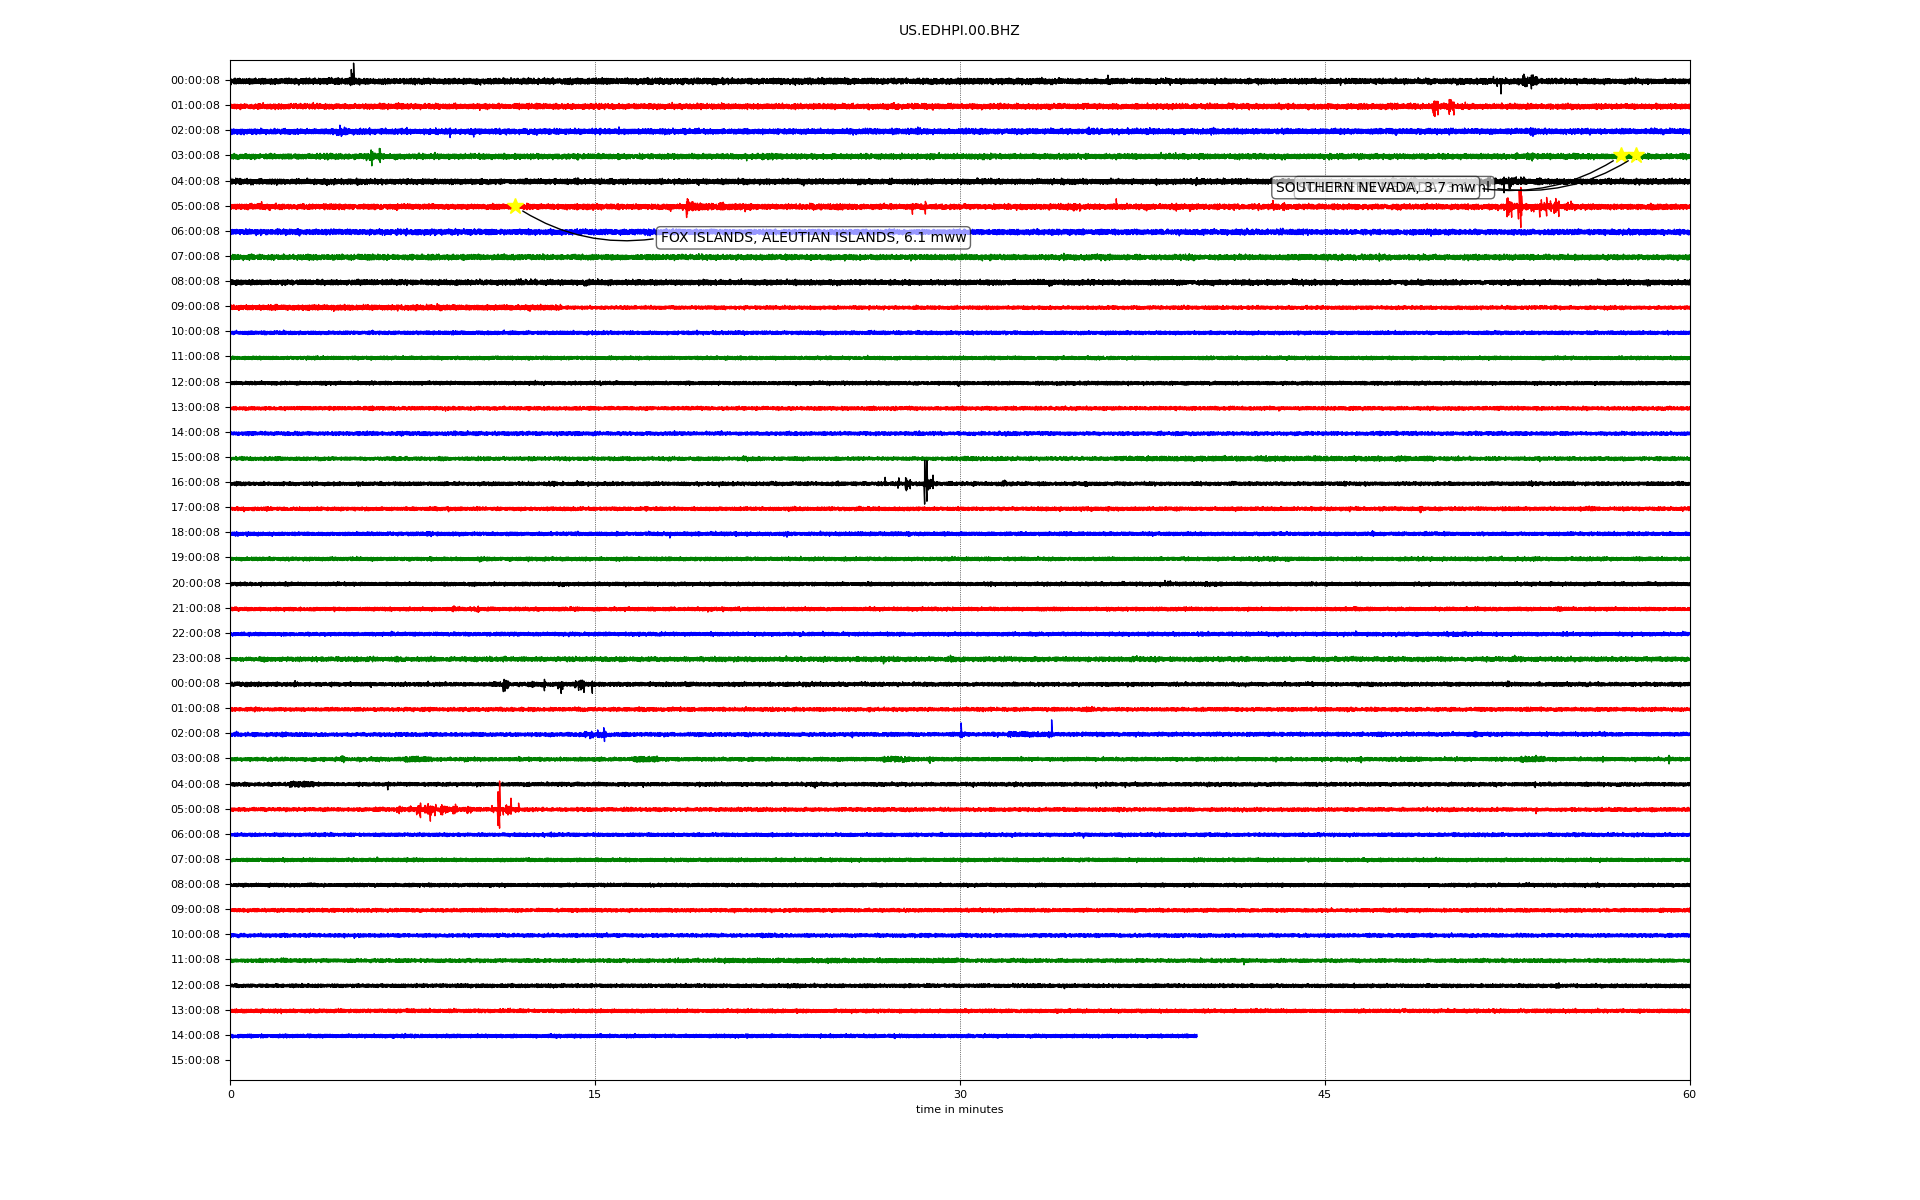The image size is (1920, 1200).
Task: Click the red burst on 01:00:08 top trace
Action: 1443,107
